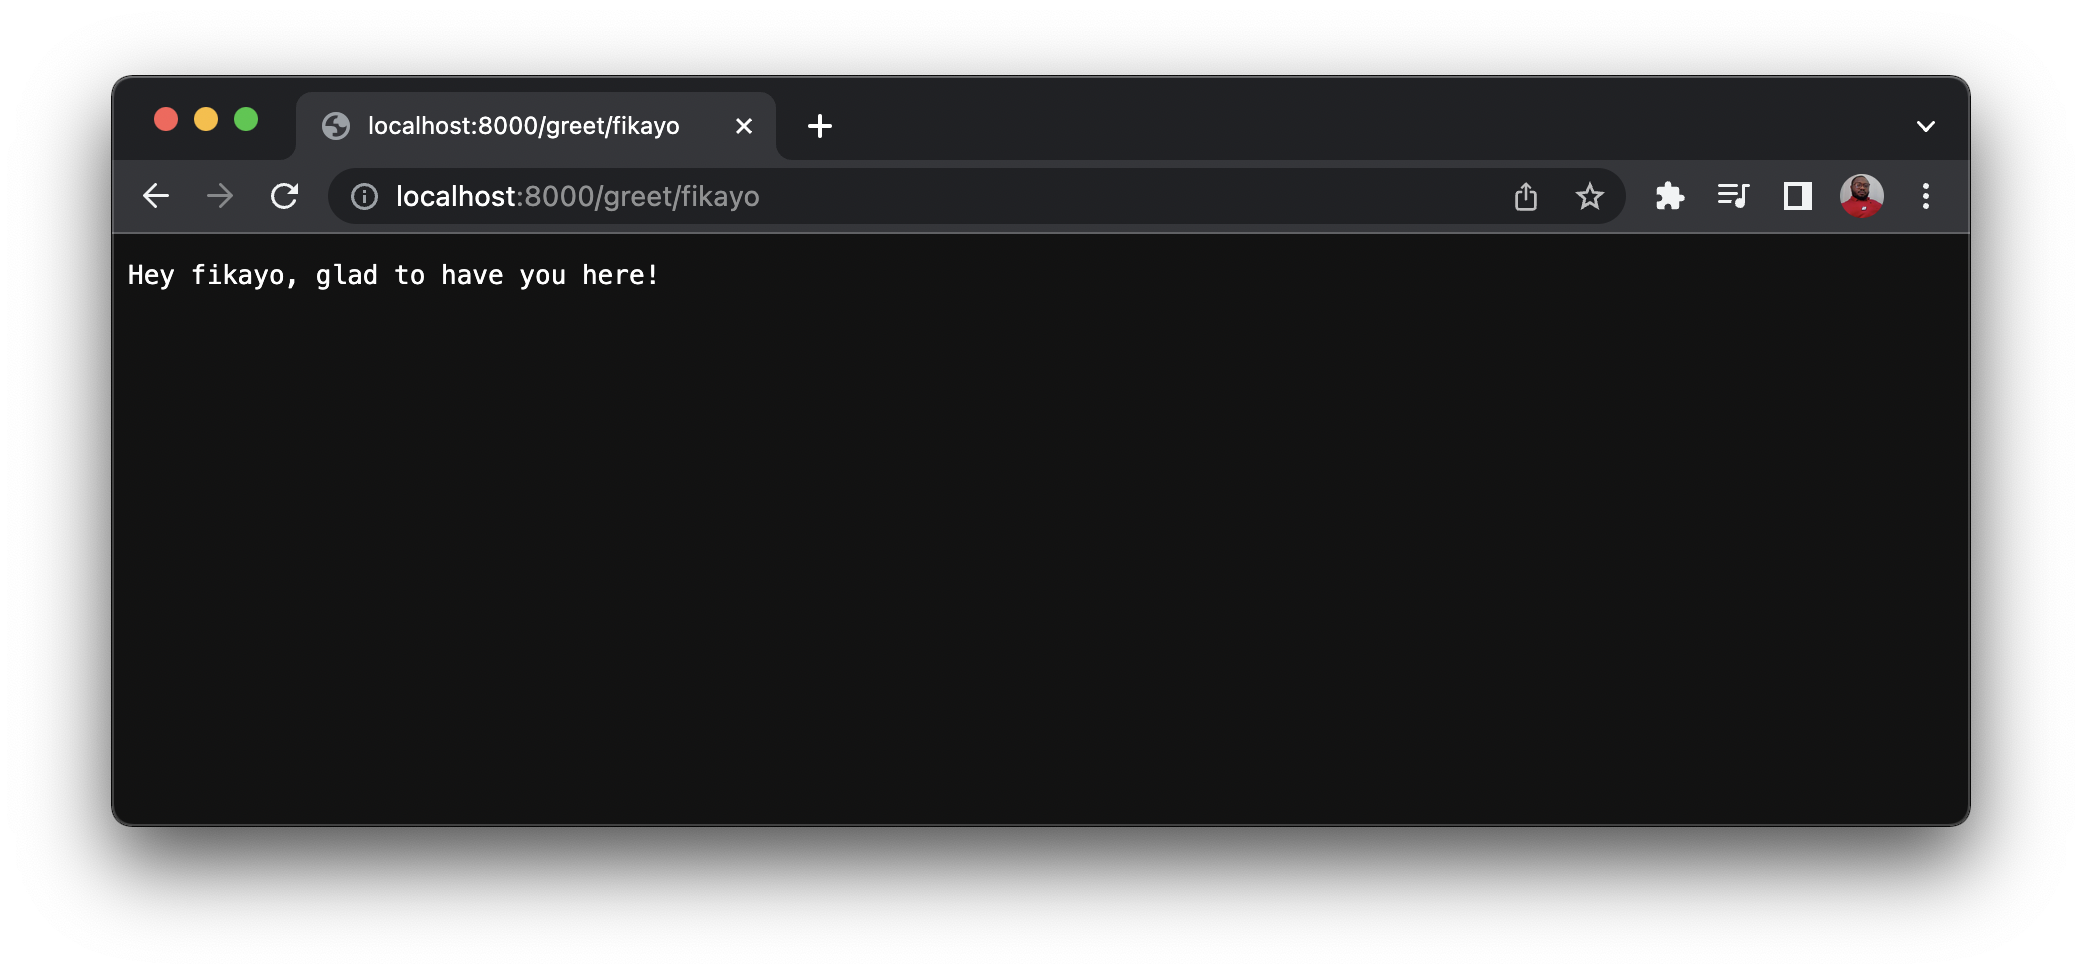
Task: Open the tab search chevron at top right
Action: pyautogui.click(x=1926, y=125)
